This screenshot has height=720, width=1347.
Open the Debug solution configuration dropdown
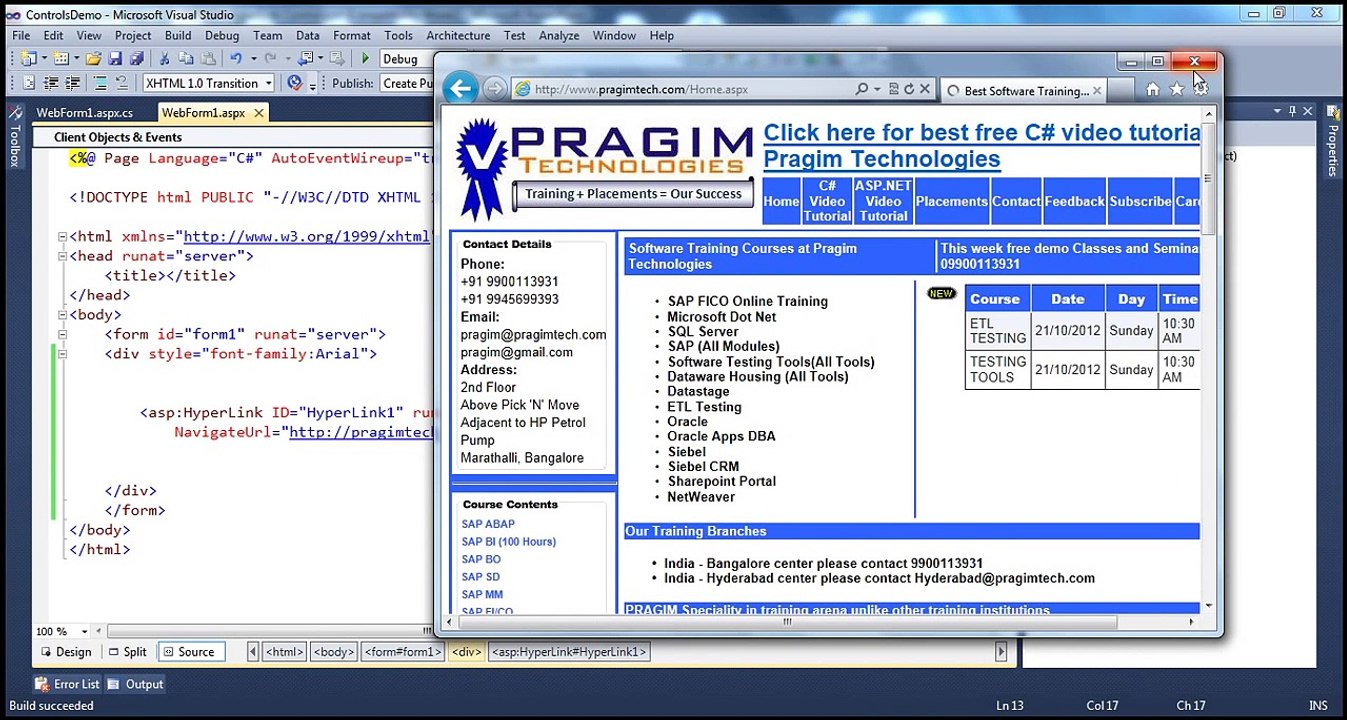point(407,59)
